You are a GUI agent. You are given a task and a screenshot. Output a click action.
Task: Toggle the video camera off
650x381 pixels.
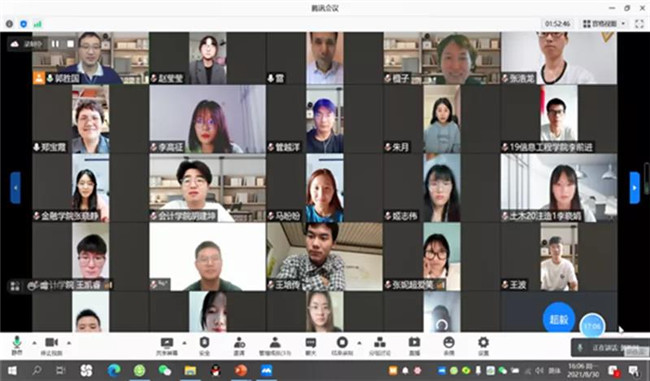(51, 346)
